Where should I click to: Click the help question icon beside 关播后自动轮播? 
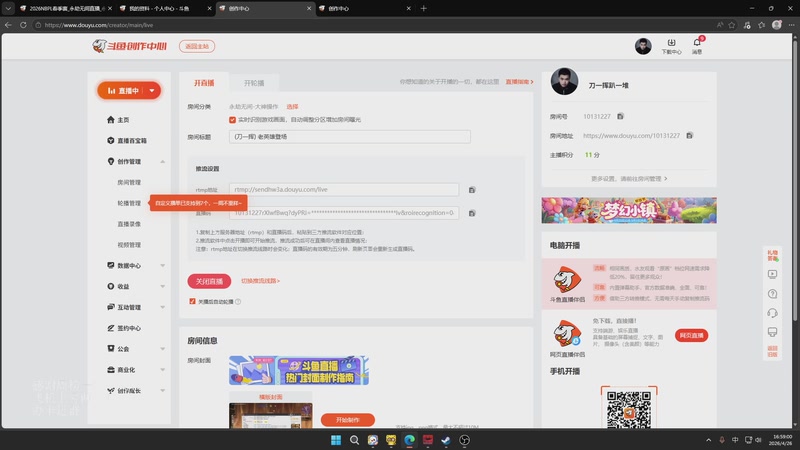[x=238, y=302]
